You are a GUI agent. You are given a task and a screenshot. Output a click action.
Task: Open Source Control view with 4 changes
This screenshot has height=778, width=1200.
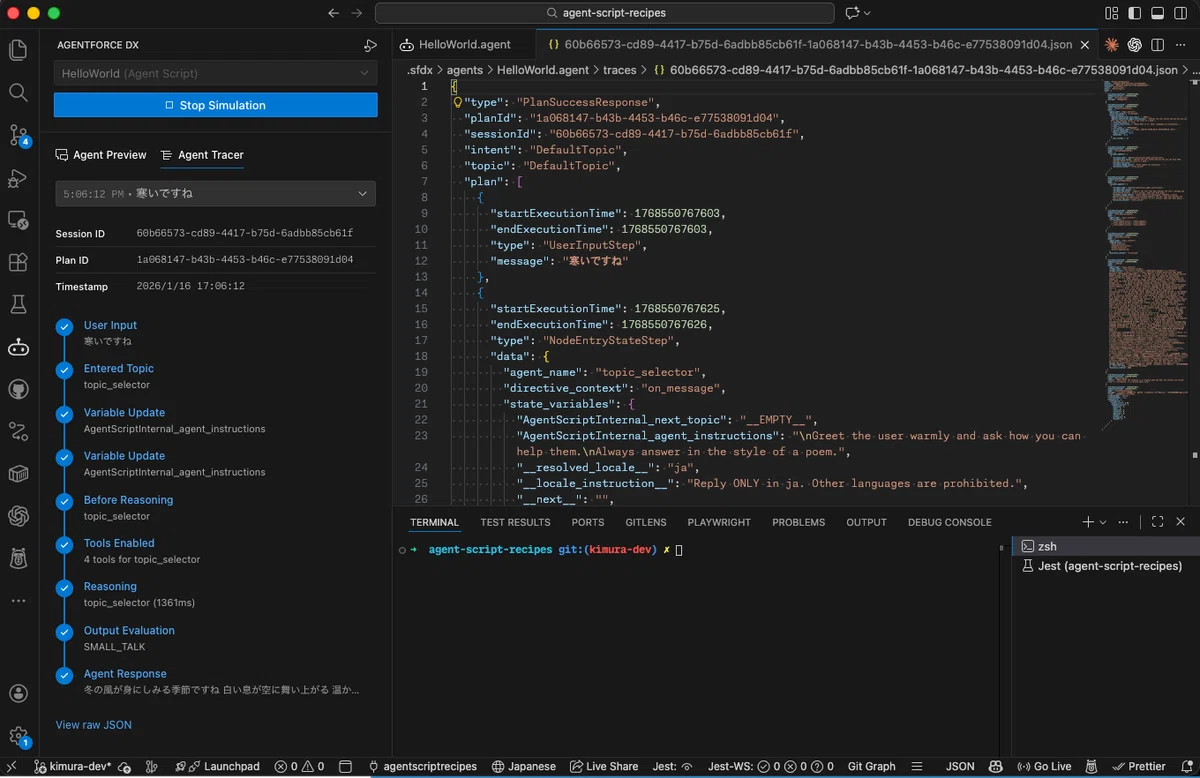(18, 135)
